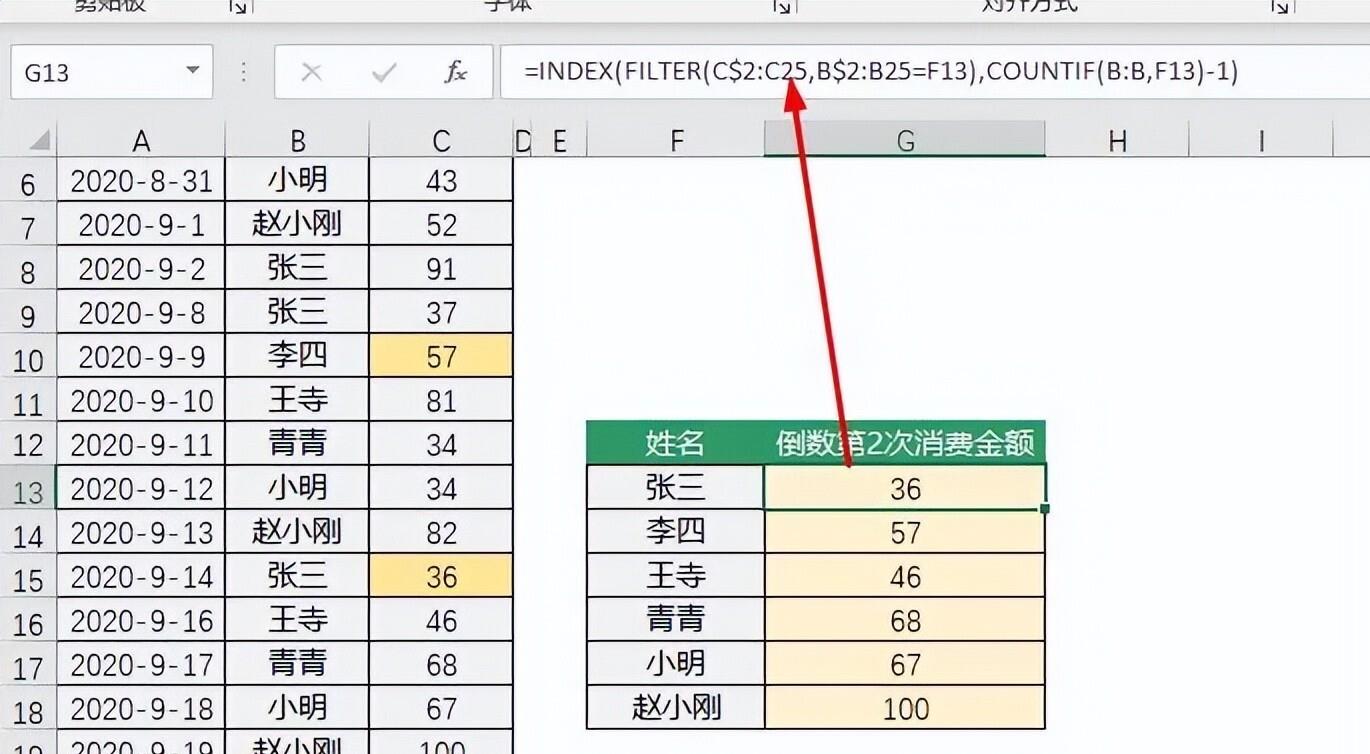
Task: Click the 倒数第2次消费金额 header cell
Action: (905, 443)
